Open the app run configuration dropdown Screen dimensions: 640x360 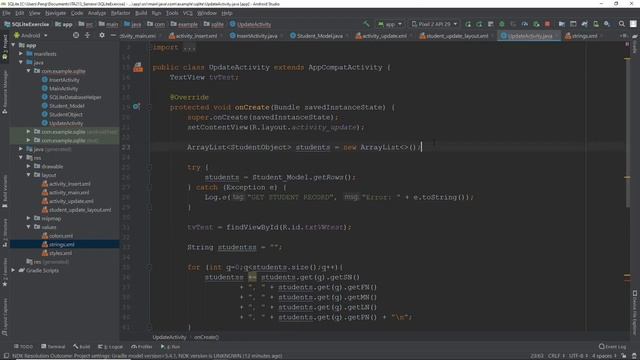(x=390, y=24)
